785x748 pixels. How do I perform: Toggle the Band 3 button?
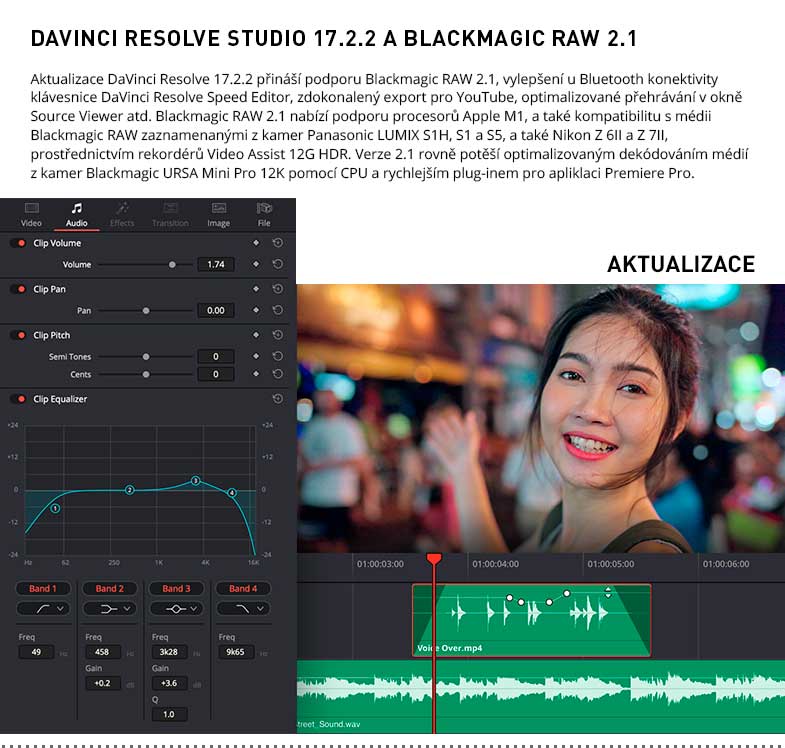pos(176,588)
